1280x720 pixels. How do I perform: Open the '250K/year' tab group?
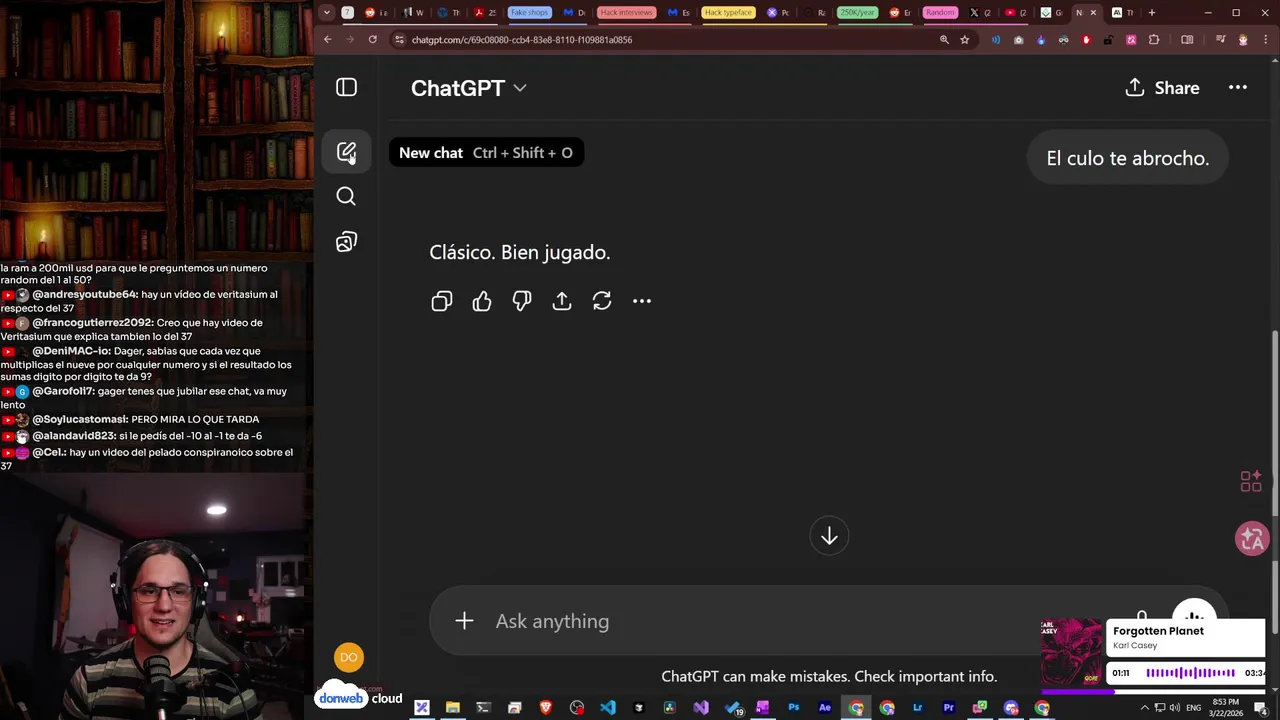pos(857,13)
